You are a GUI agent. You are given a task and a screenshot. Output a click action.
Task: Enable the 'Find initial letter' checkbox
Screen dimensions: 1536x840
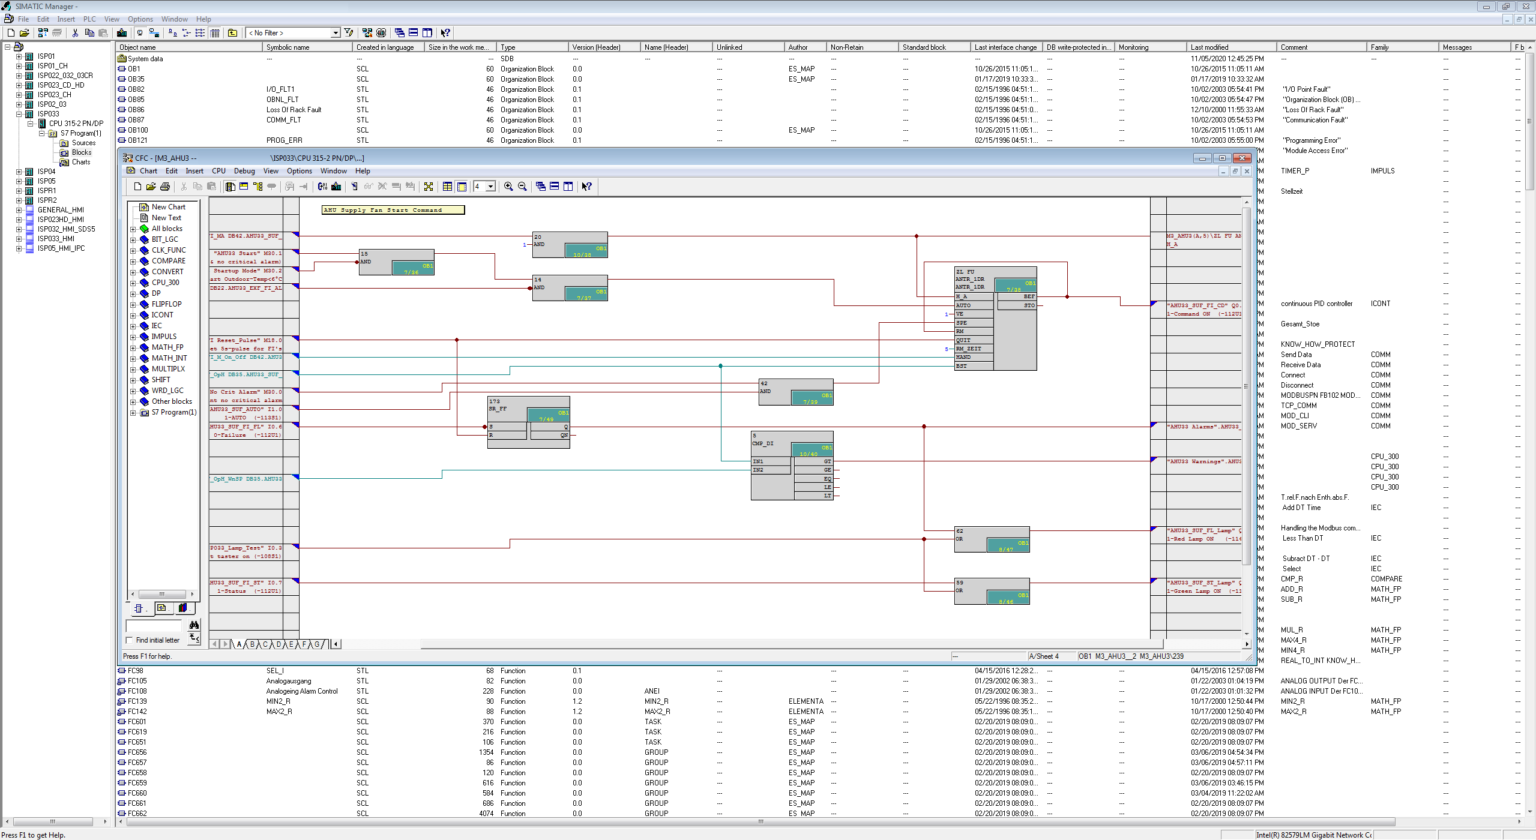click(130, 640)
